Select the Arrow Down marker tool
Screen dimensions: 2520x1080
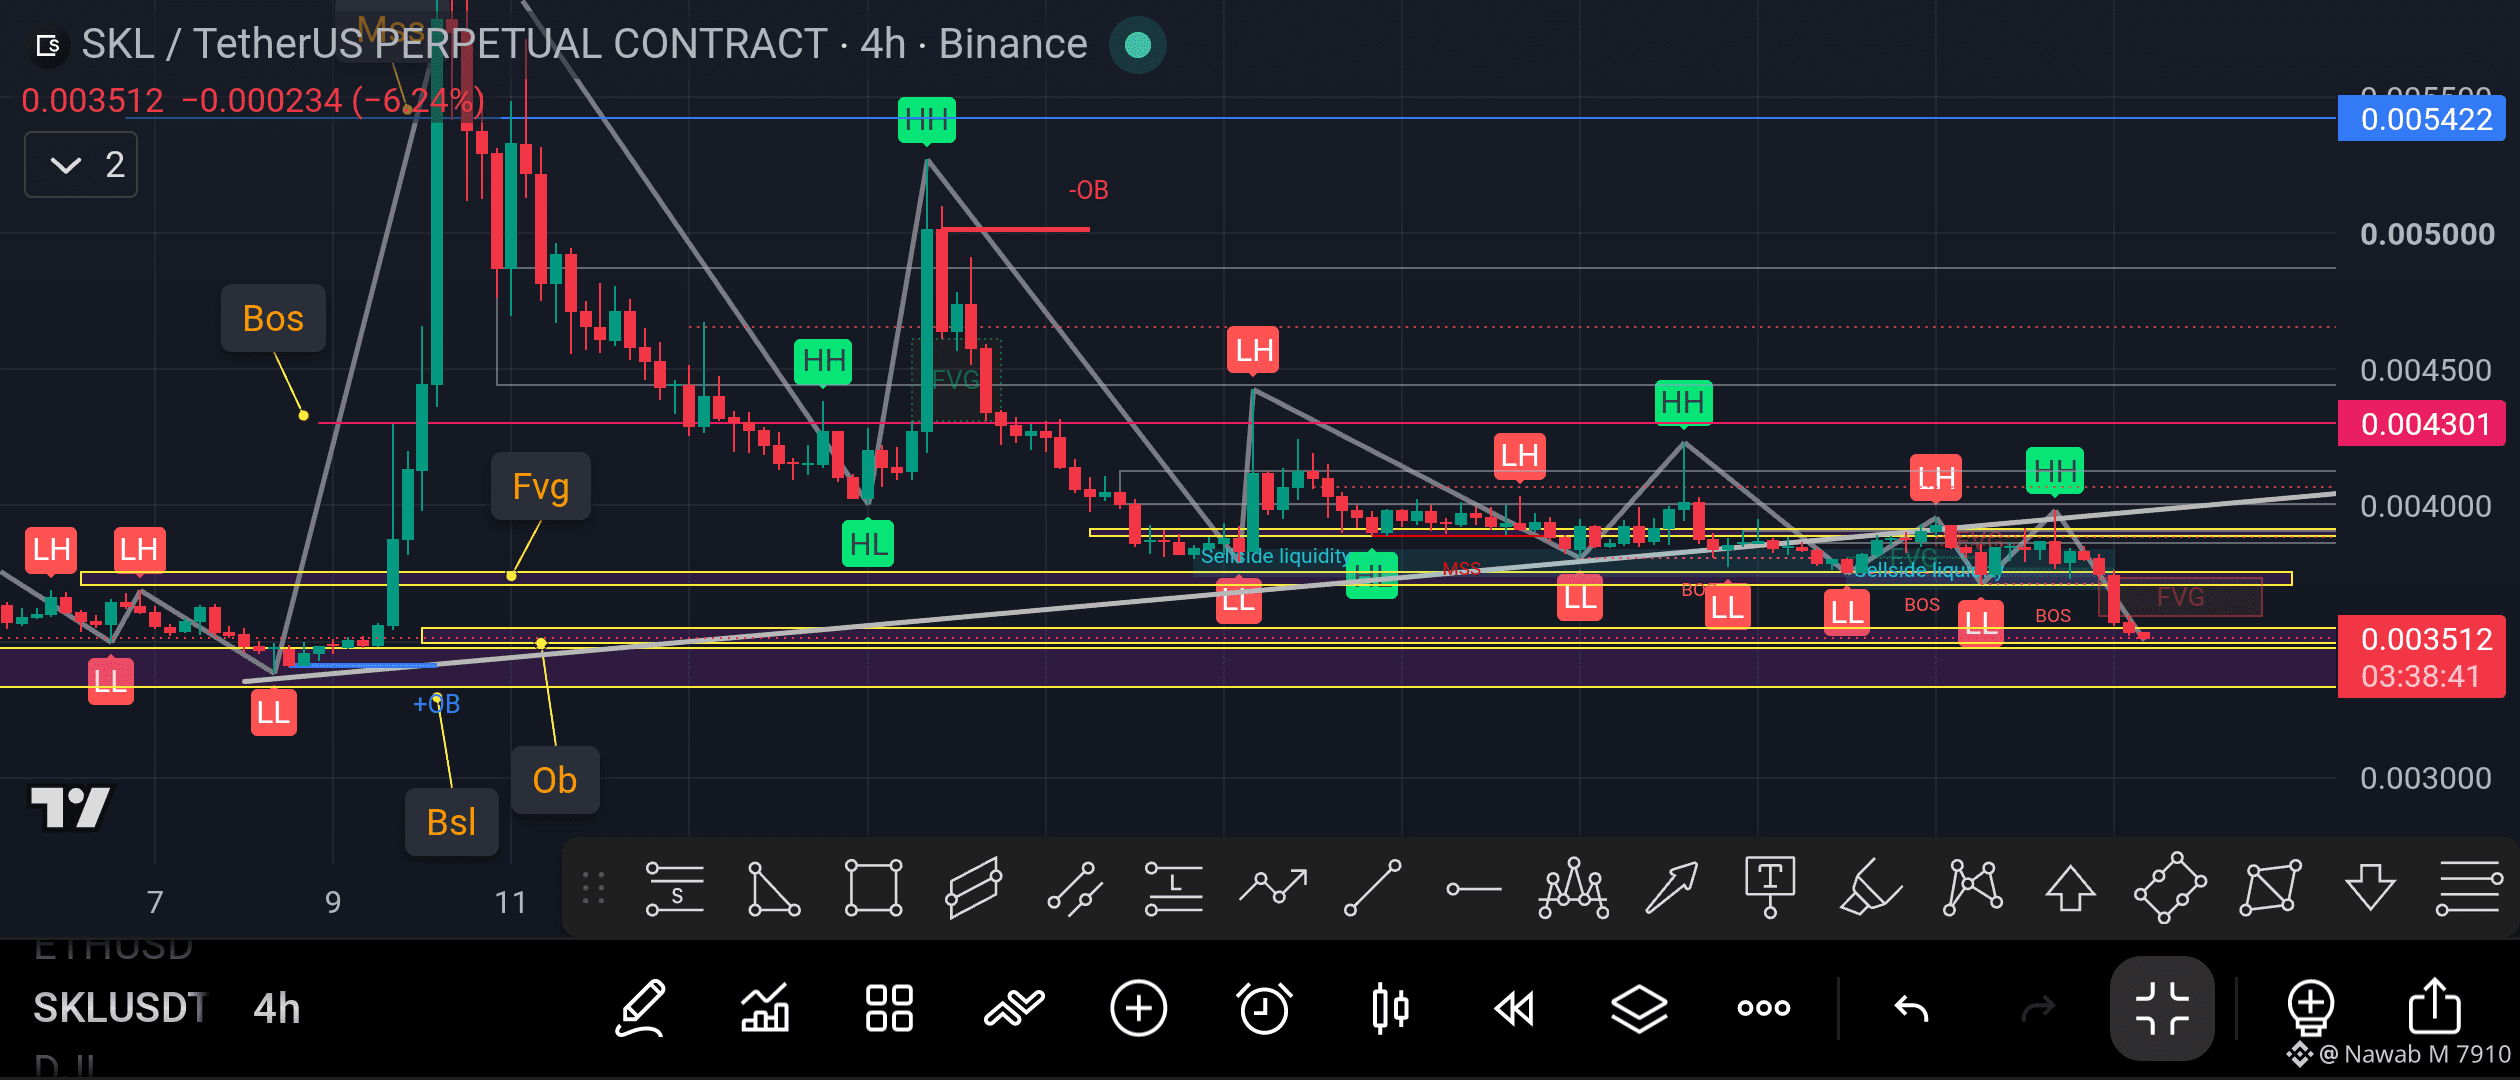tap(2370, 888)
